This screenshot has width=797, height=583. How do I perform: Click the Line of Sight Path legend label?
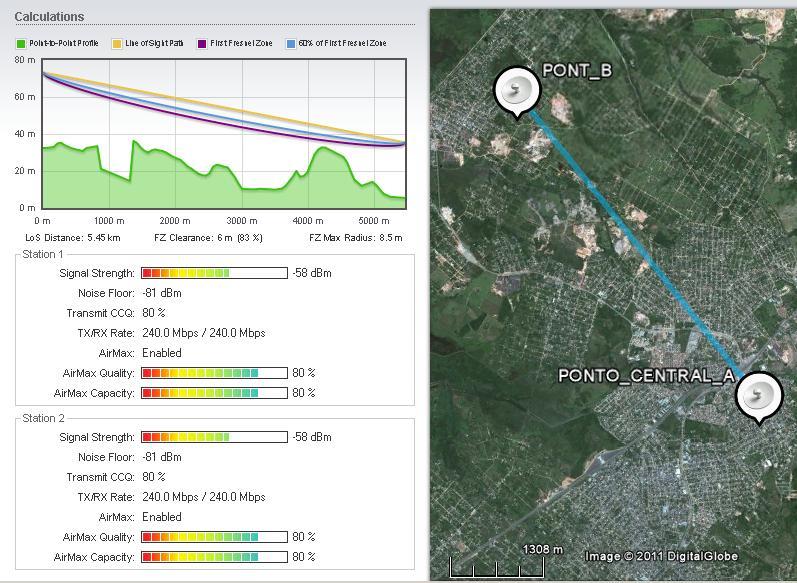pyautogui.click(x=154, y=44)
